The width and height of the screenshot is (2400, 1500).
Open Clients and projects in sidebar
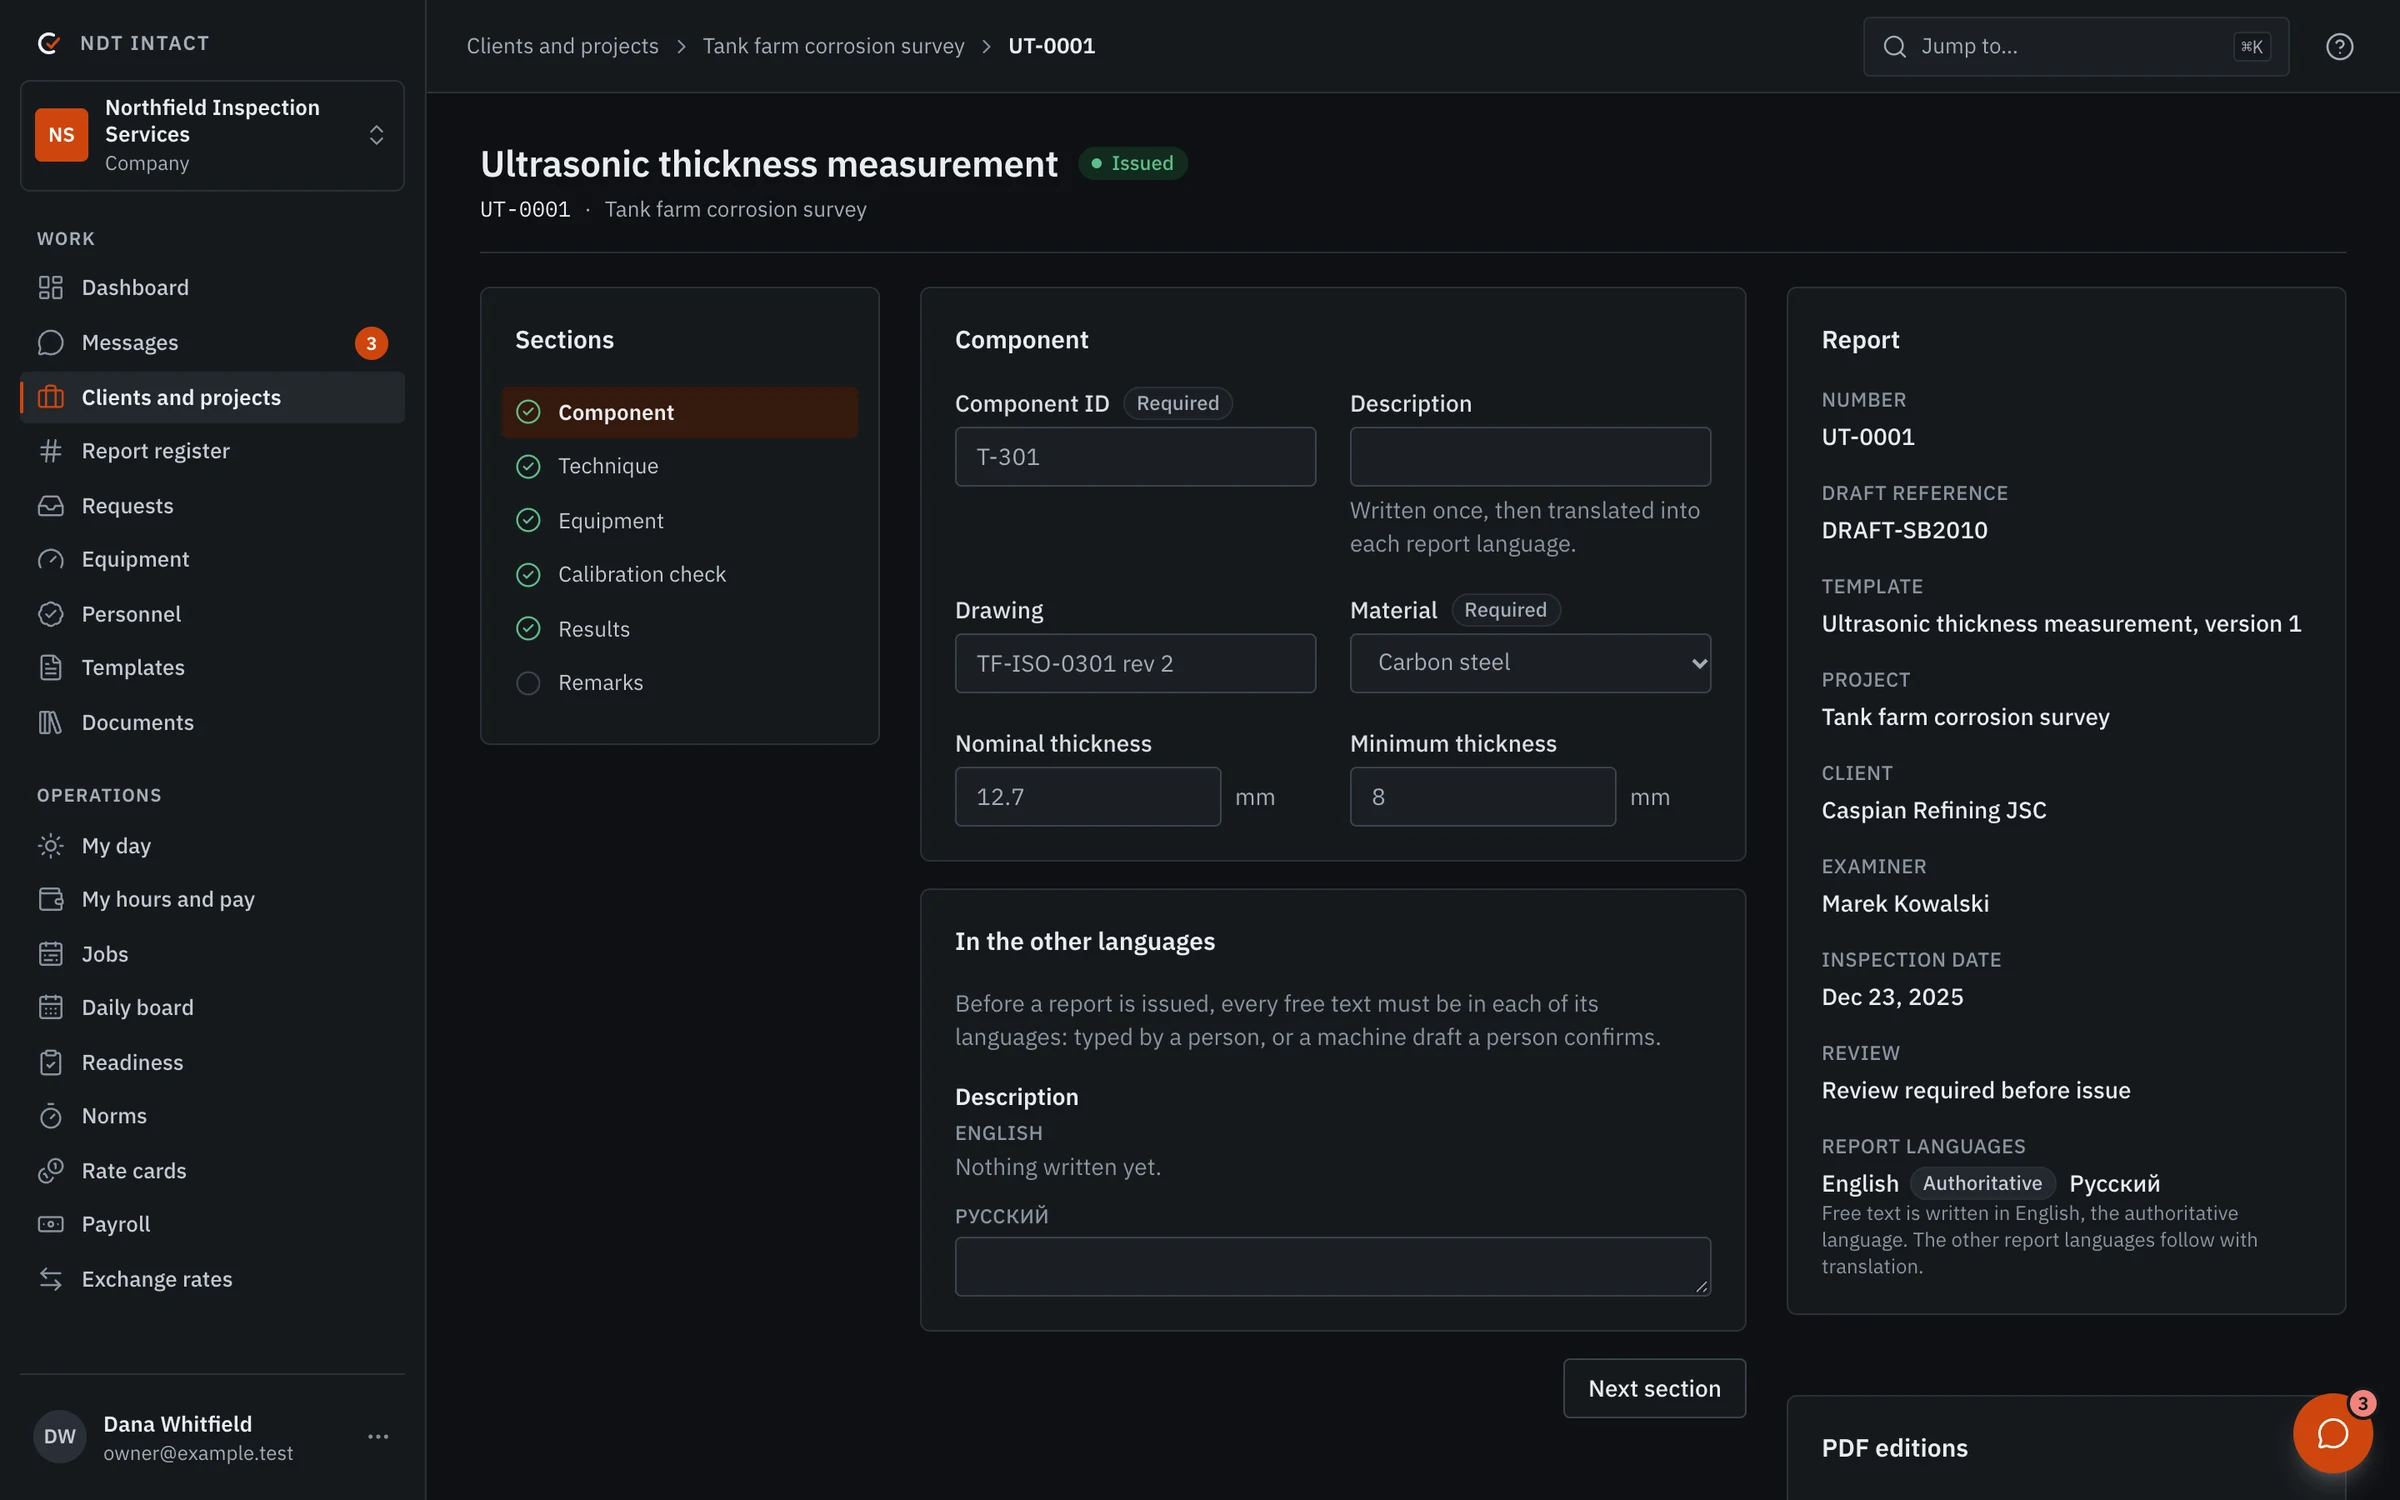tap(212, 397)
